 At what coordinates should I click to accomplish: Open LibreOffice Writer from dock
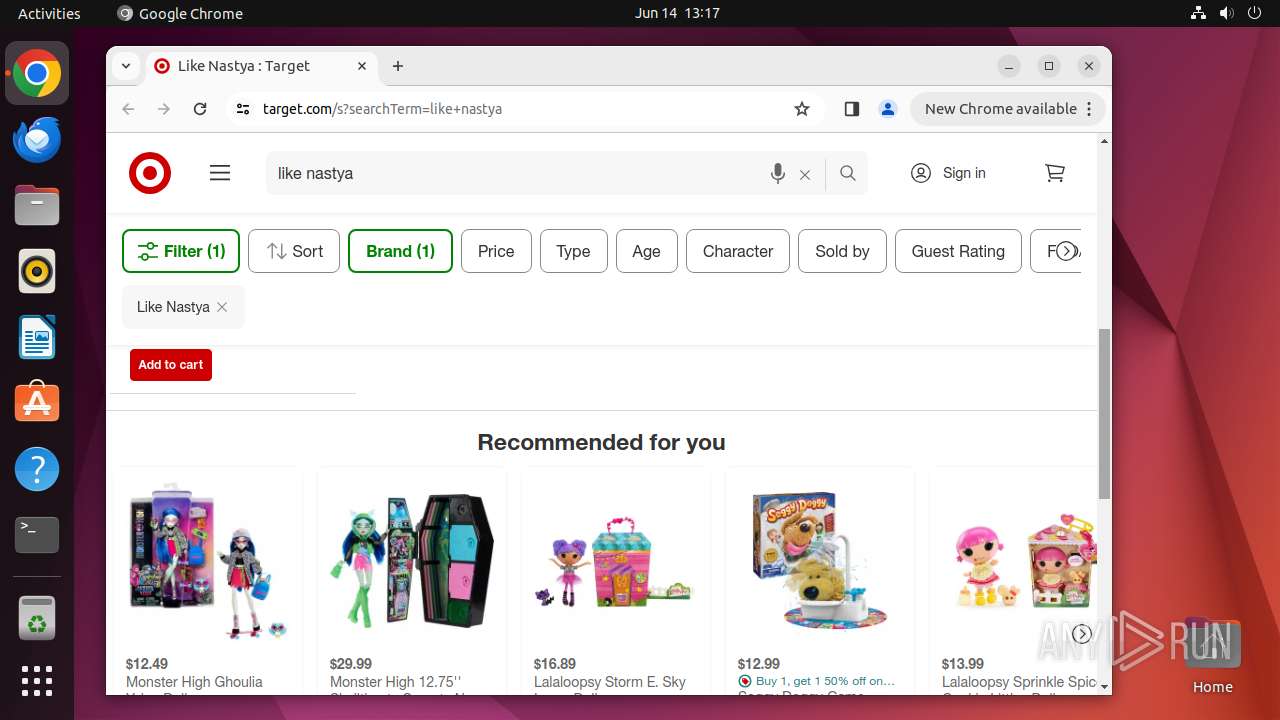(37, 337)
